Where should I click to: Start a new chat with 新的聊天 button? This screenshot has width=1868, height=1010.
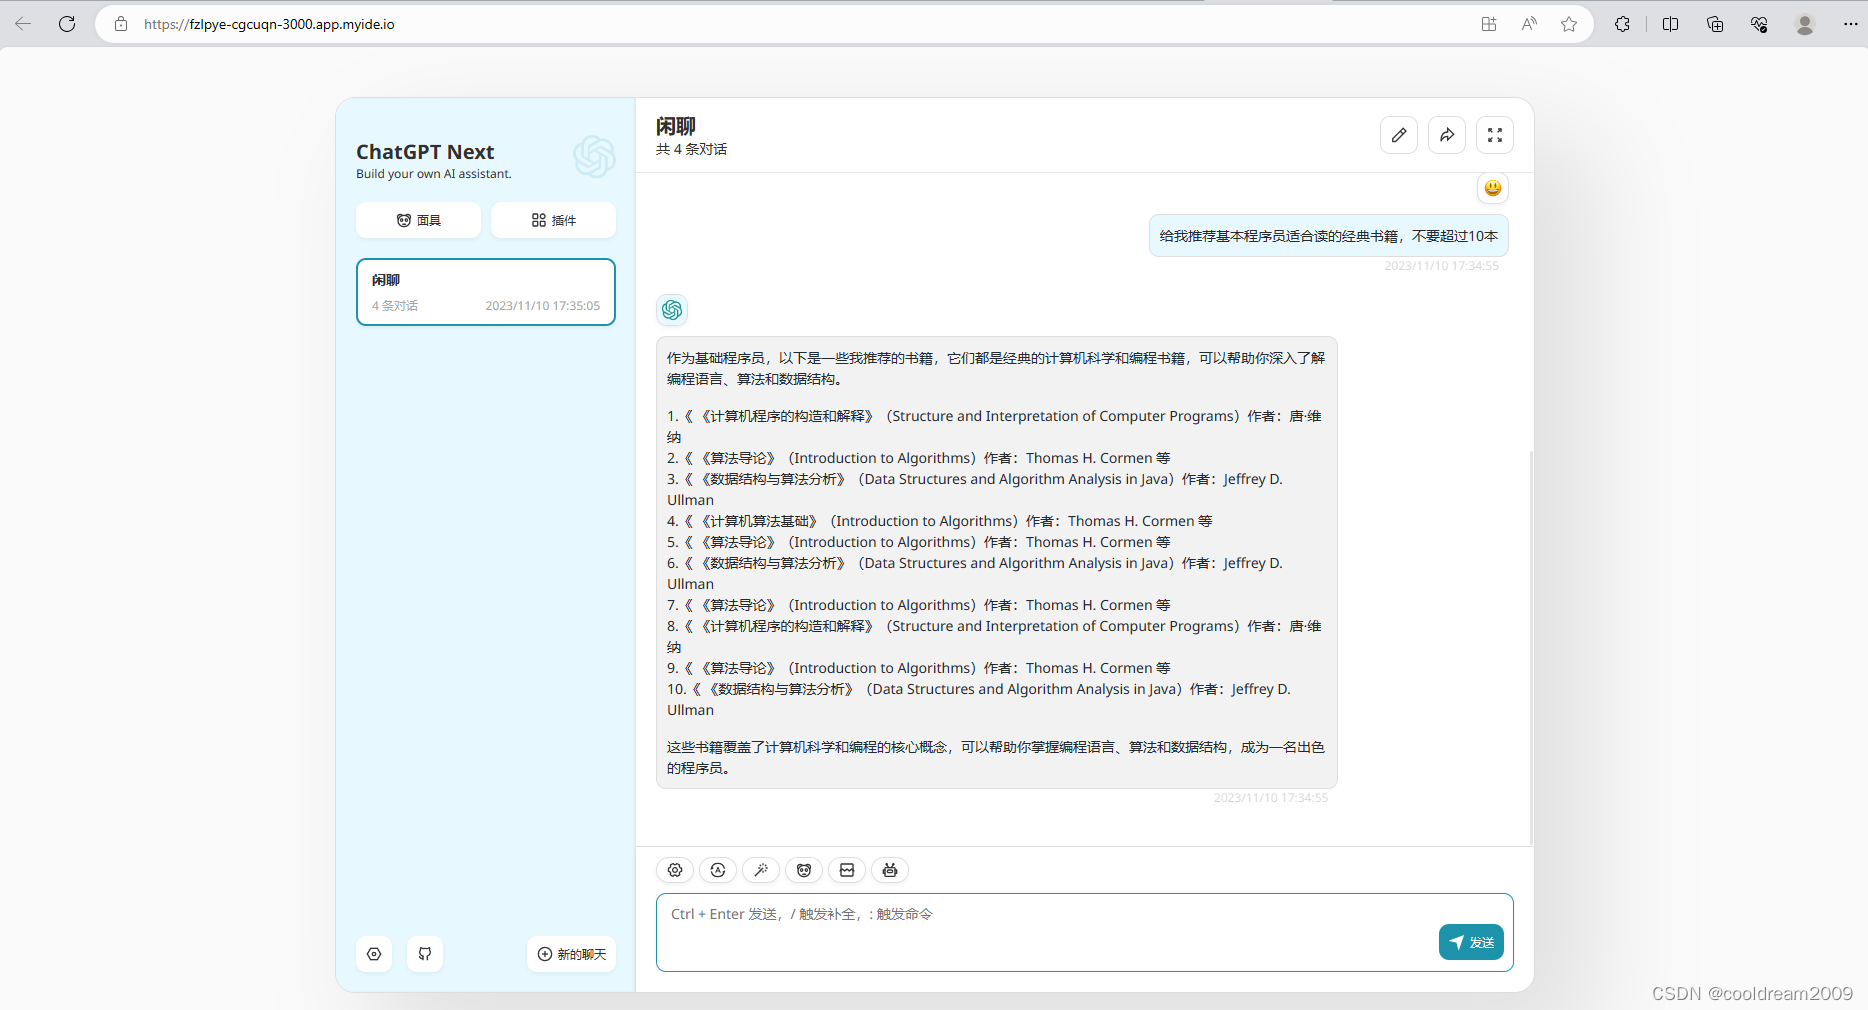coord(571,954)
